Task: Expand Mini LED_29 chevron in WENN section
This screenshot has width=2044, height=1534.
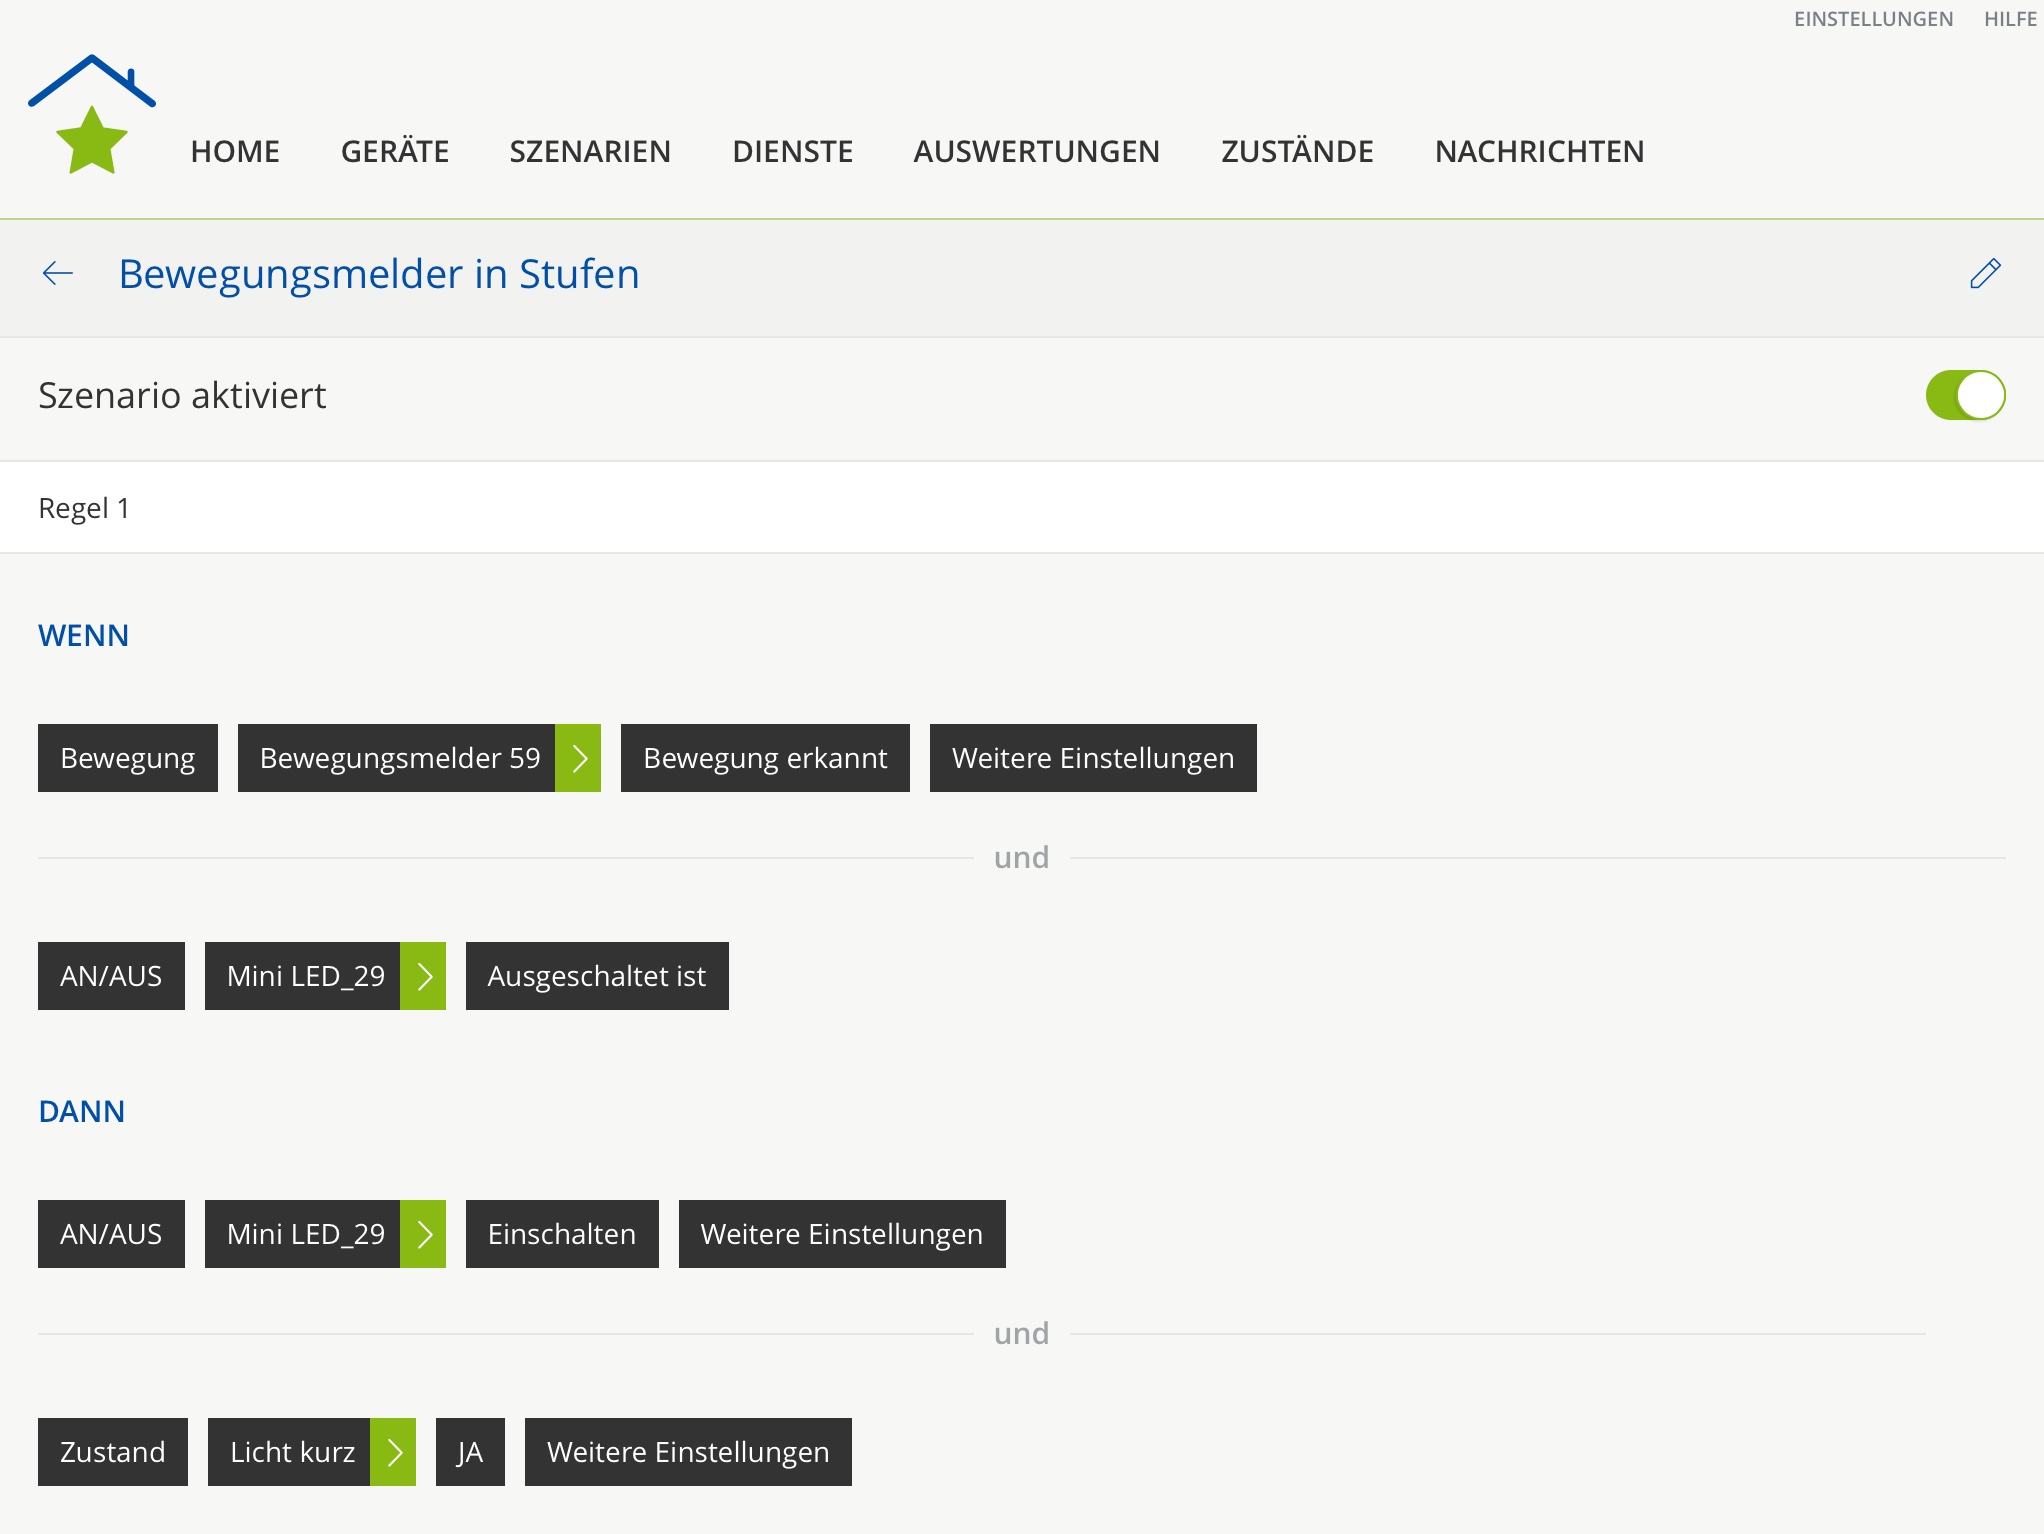Action: [x=423, y=976]
